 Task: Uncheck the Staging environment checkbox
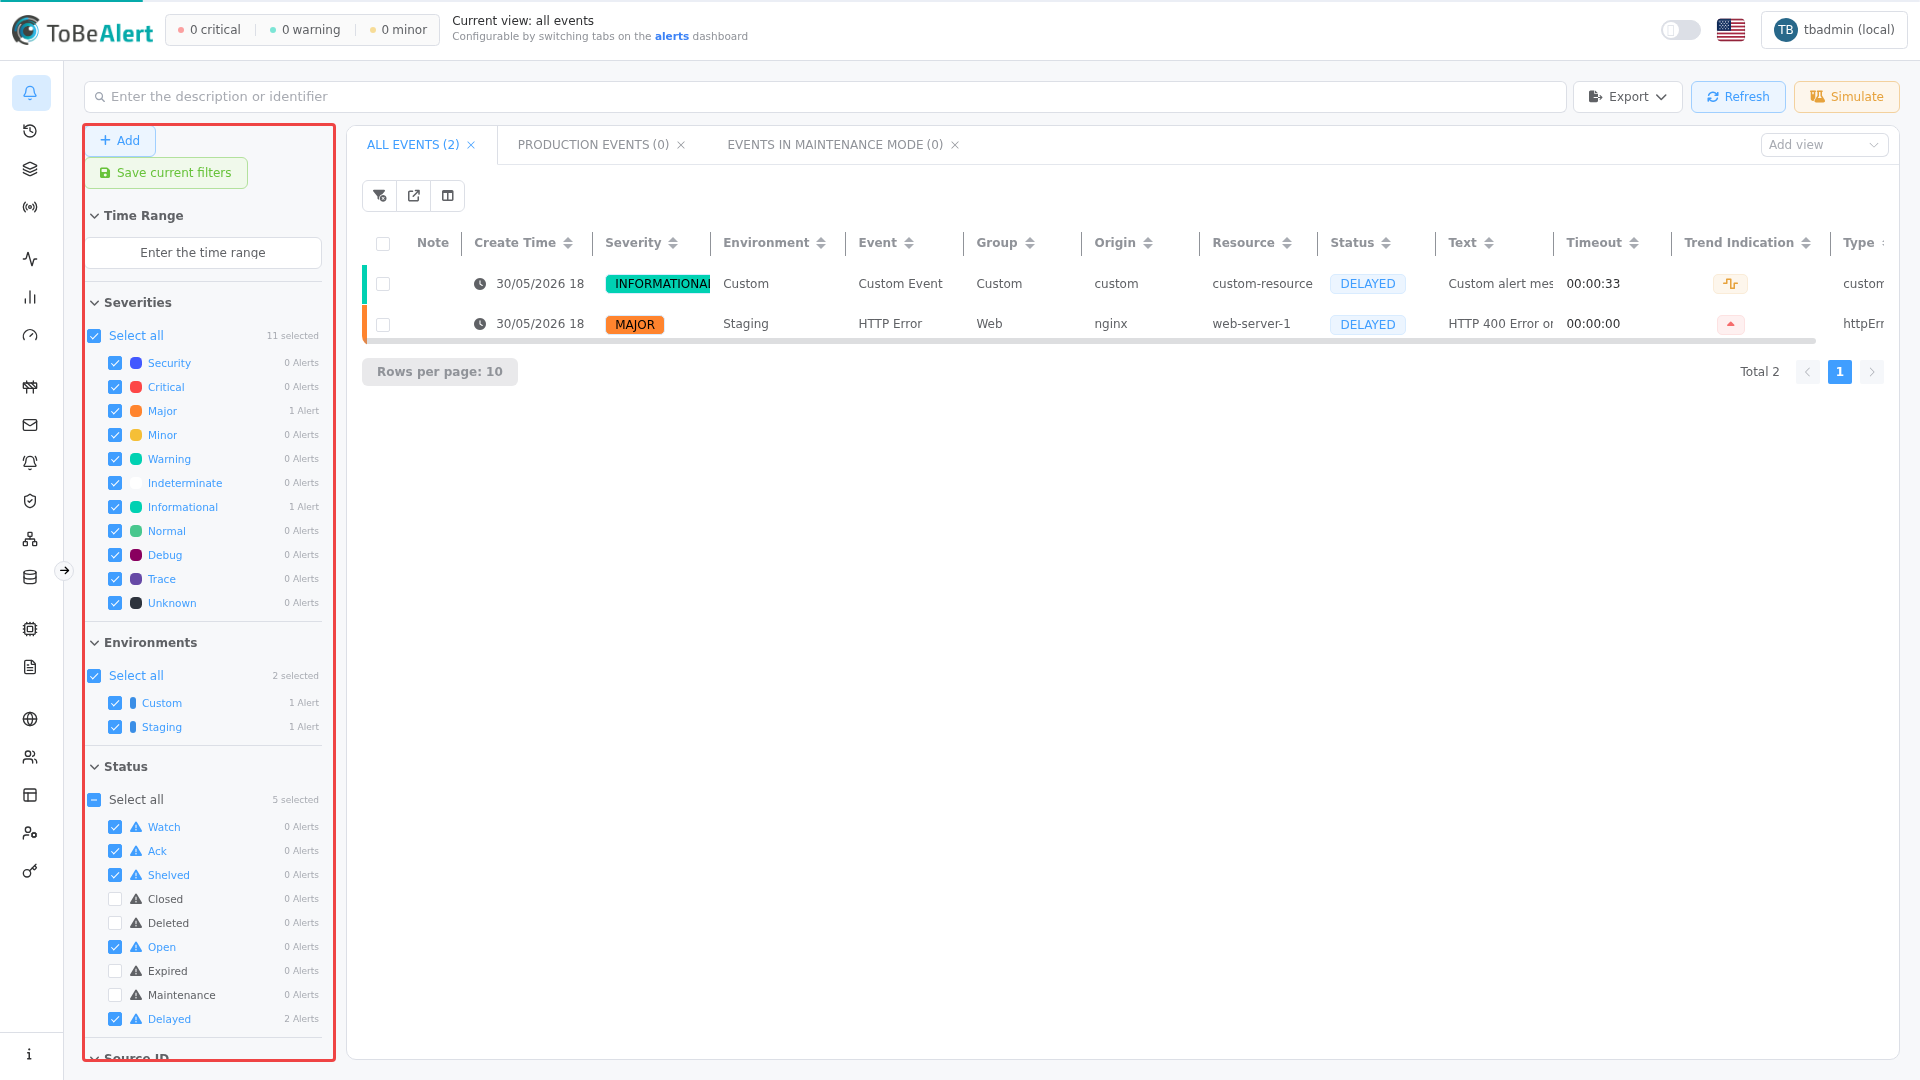[115, 727]
